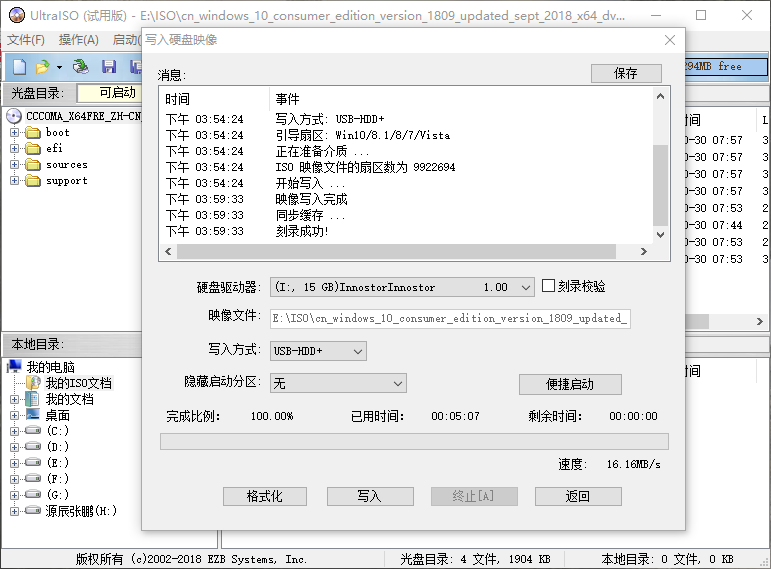Open the 隐藏启动分区 dropdown
Viewport: 771px width, 569px height.
(398, 383)
